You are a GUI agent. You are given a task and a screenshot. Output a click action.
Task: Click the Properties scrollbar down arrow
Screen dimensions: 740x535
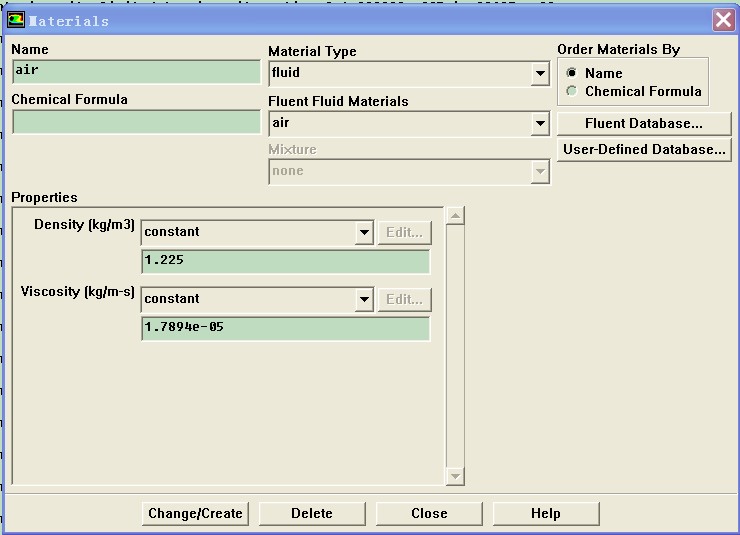click(x=455, y=476)
